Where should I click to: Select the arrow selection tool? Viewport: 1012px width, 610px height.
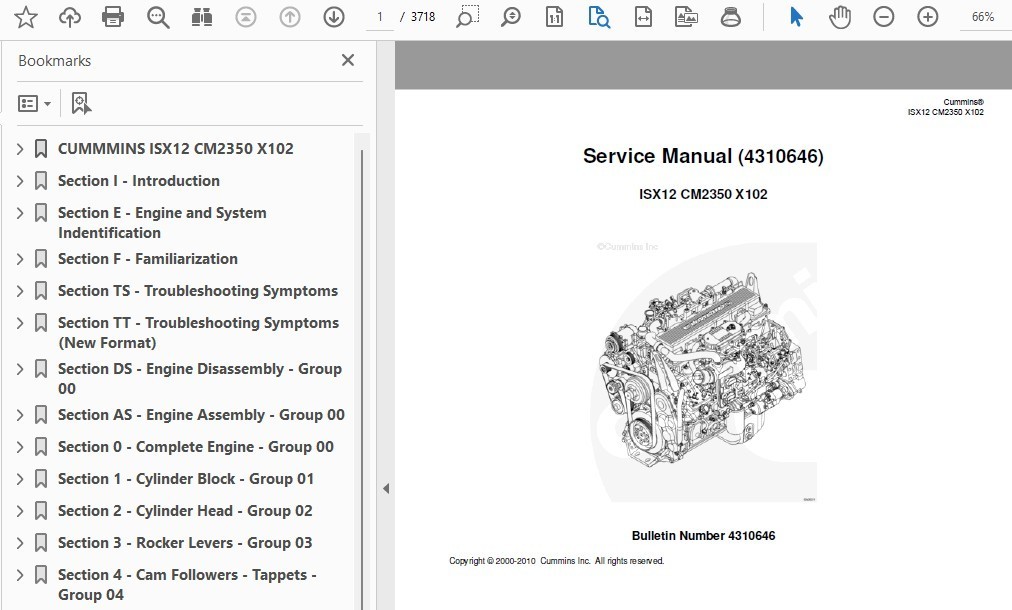point(796,17)
